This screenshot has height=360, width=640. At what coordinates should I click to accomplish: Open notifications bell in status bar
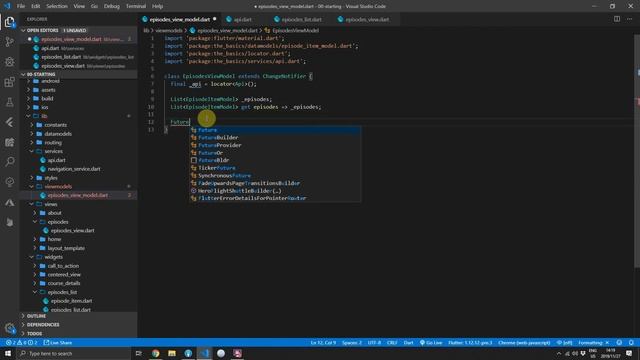pos(631,342)
